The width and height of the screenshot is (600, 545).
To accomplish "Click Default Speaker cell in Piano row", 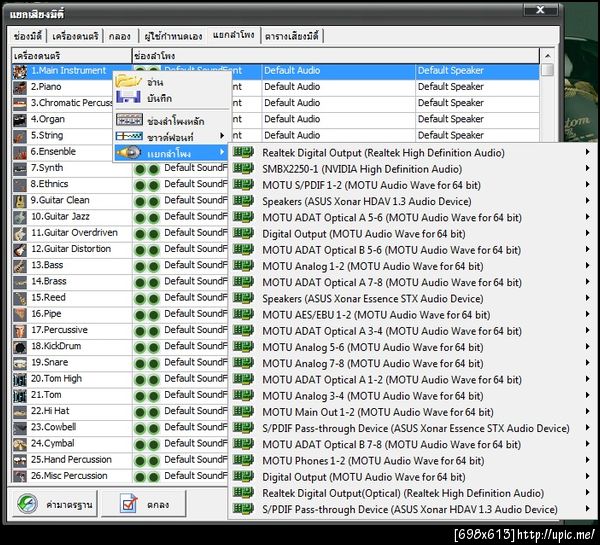I will 477,87.
